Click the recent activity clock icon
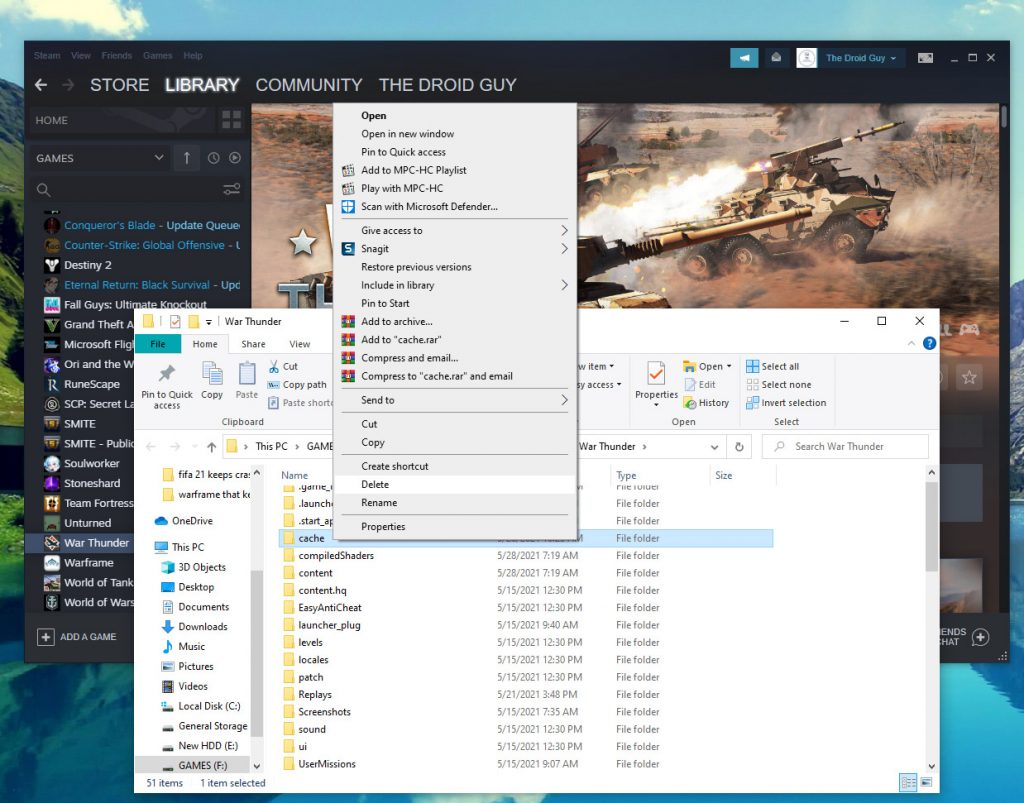This screenshot has height=803, width=1024. (x=214, y=158)
